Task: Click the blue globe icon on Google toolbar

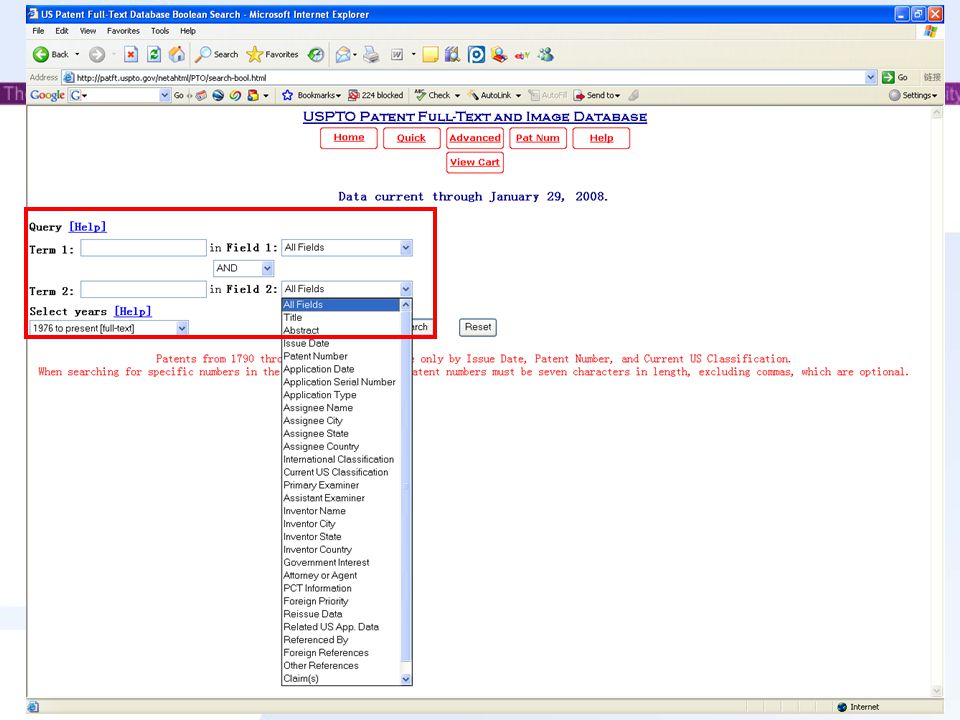Action: [218, 96]
